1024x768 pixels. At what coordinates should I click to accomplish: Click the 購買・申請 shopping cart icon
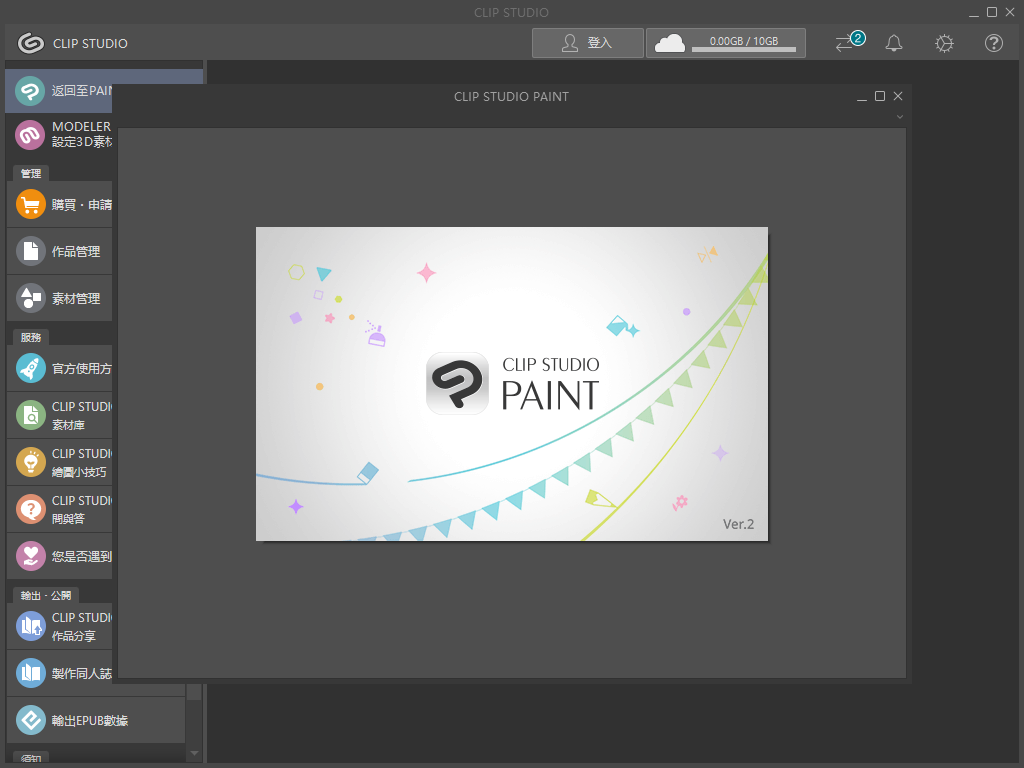click(30, 204)
